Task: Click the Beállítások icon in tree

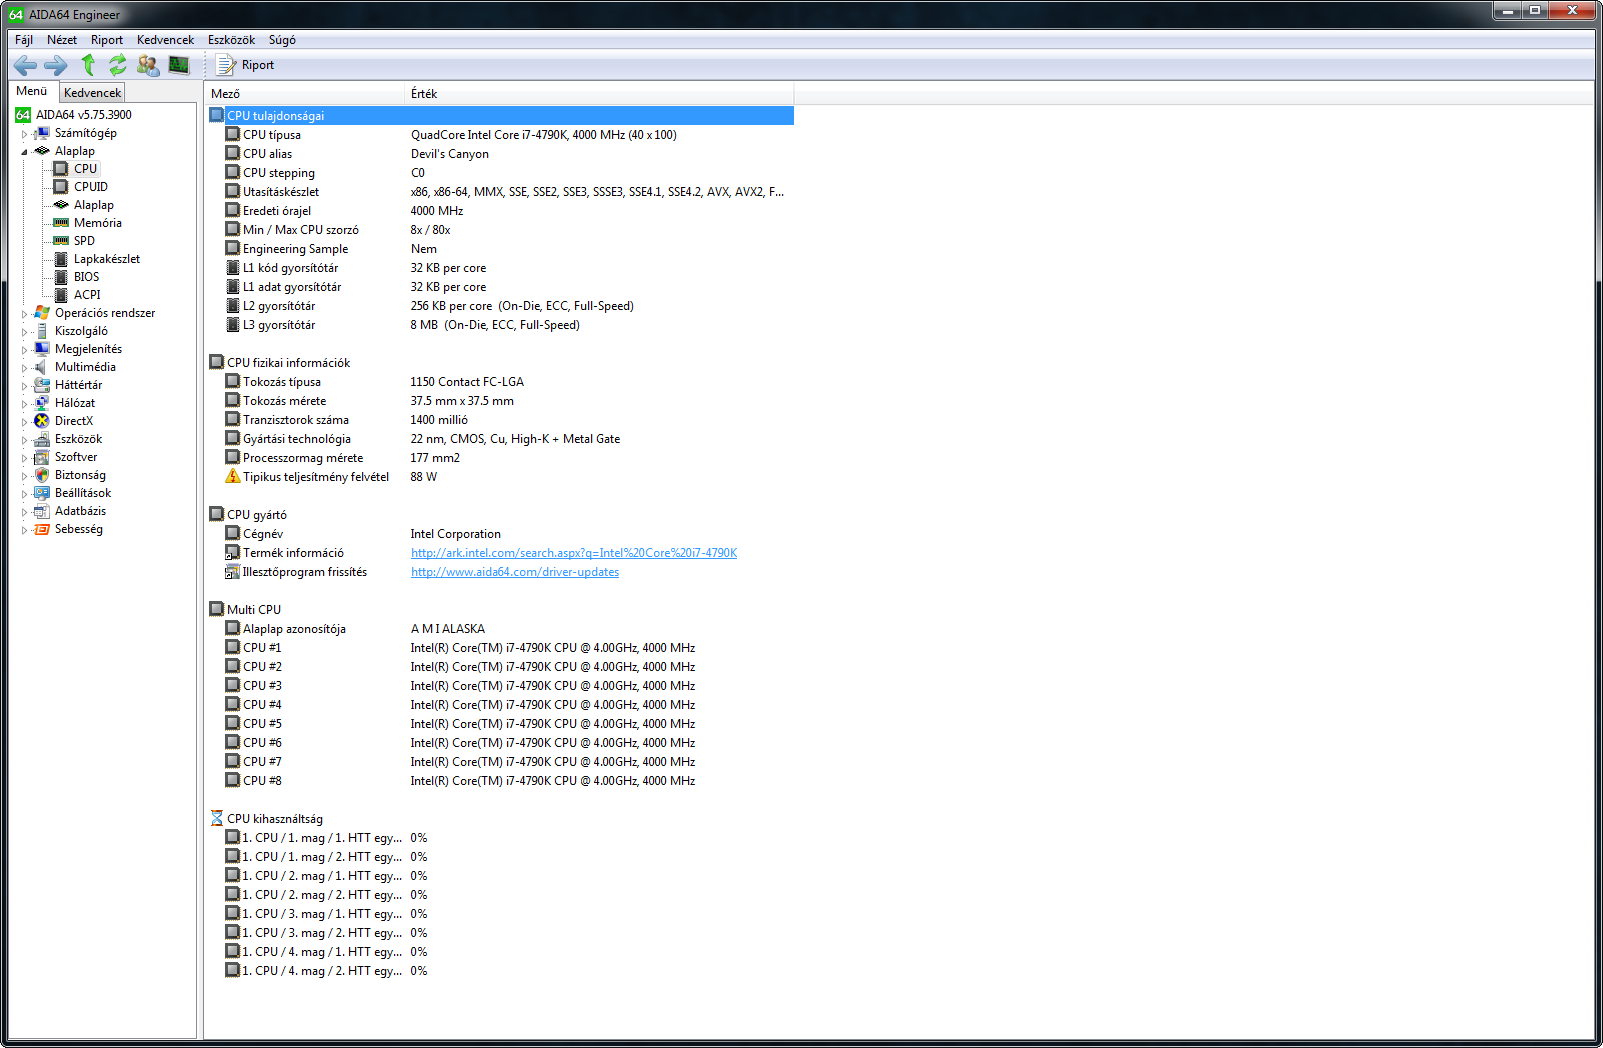Action: click(x=42, y=493)
